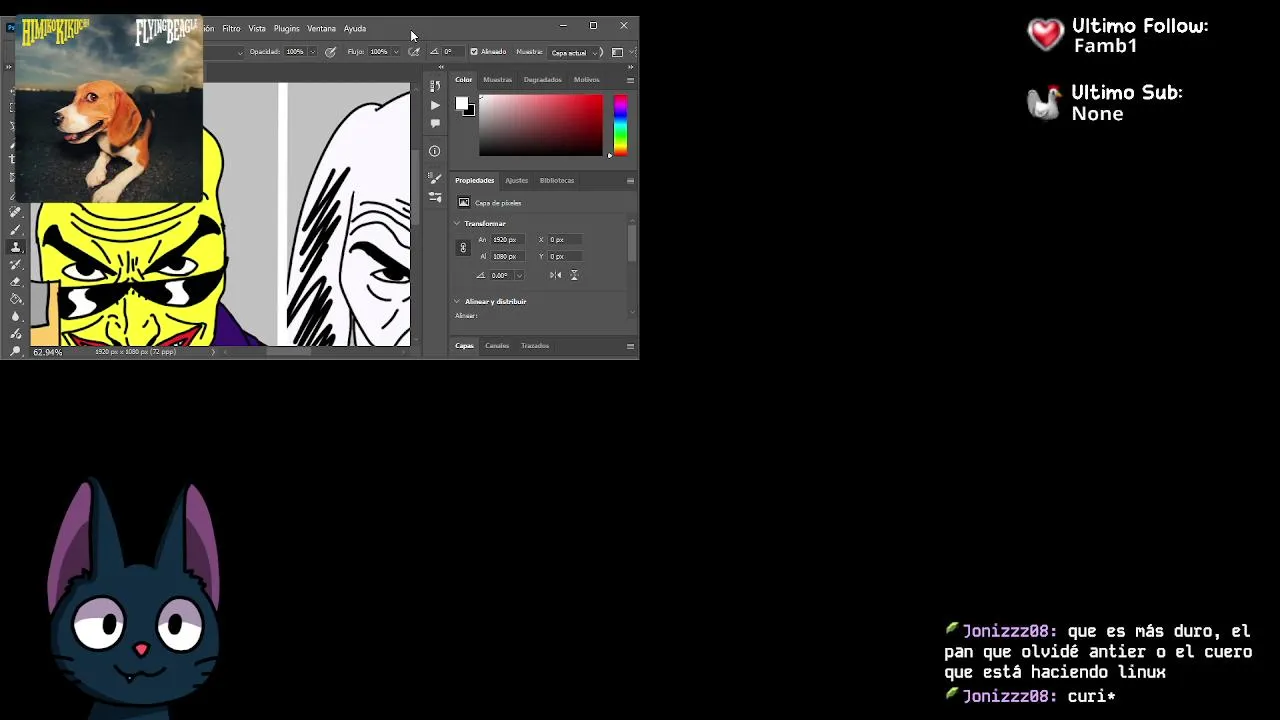Open Capas panel options menu icon
Viewport: 1280px width, 720px height.
tap(630, 346)
